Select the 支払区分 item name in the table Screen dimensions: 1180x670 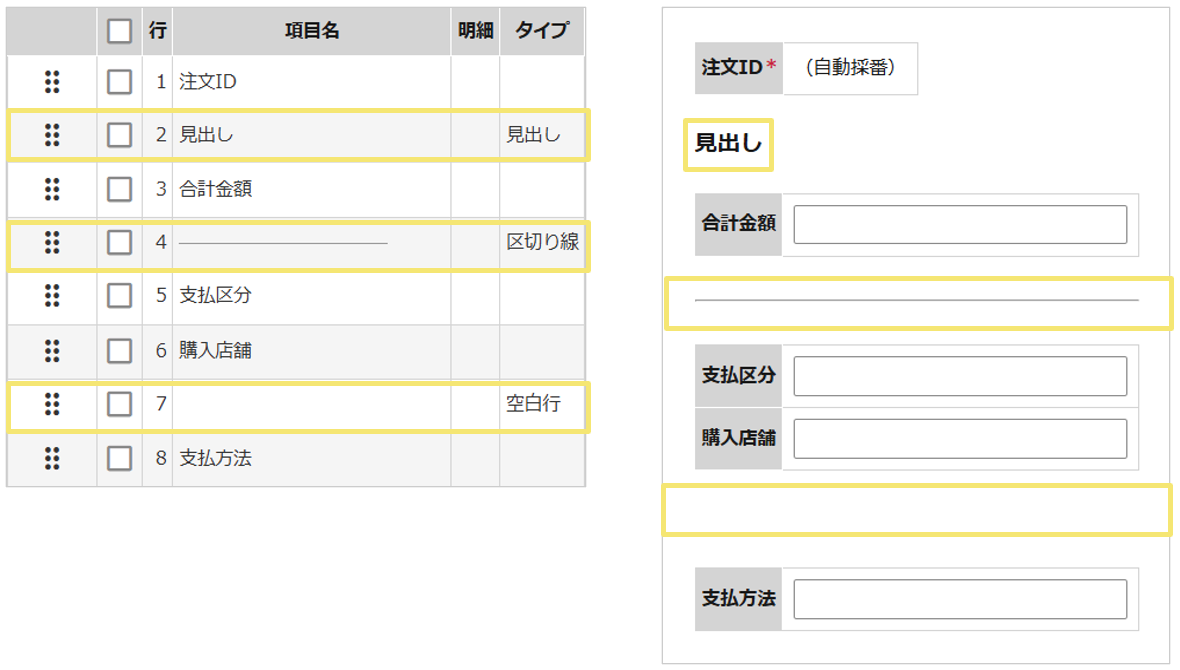point(215,296)
